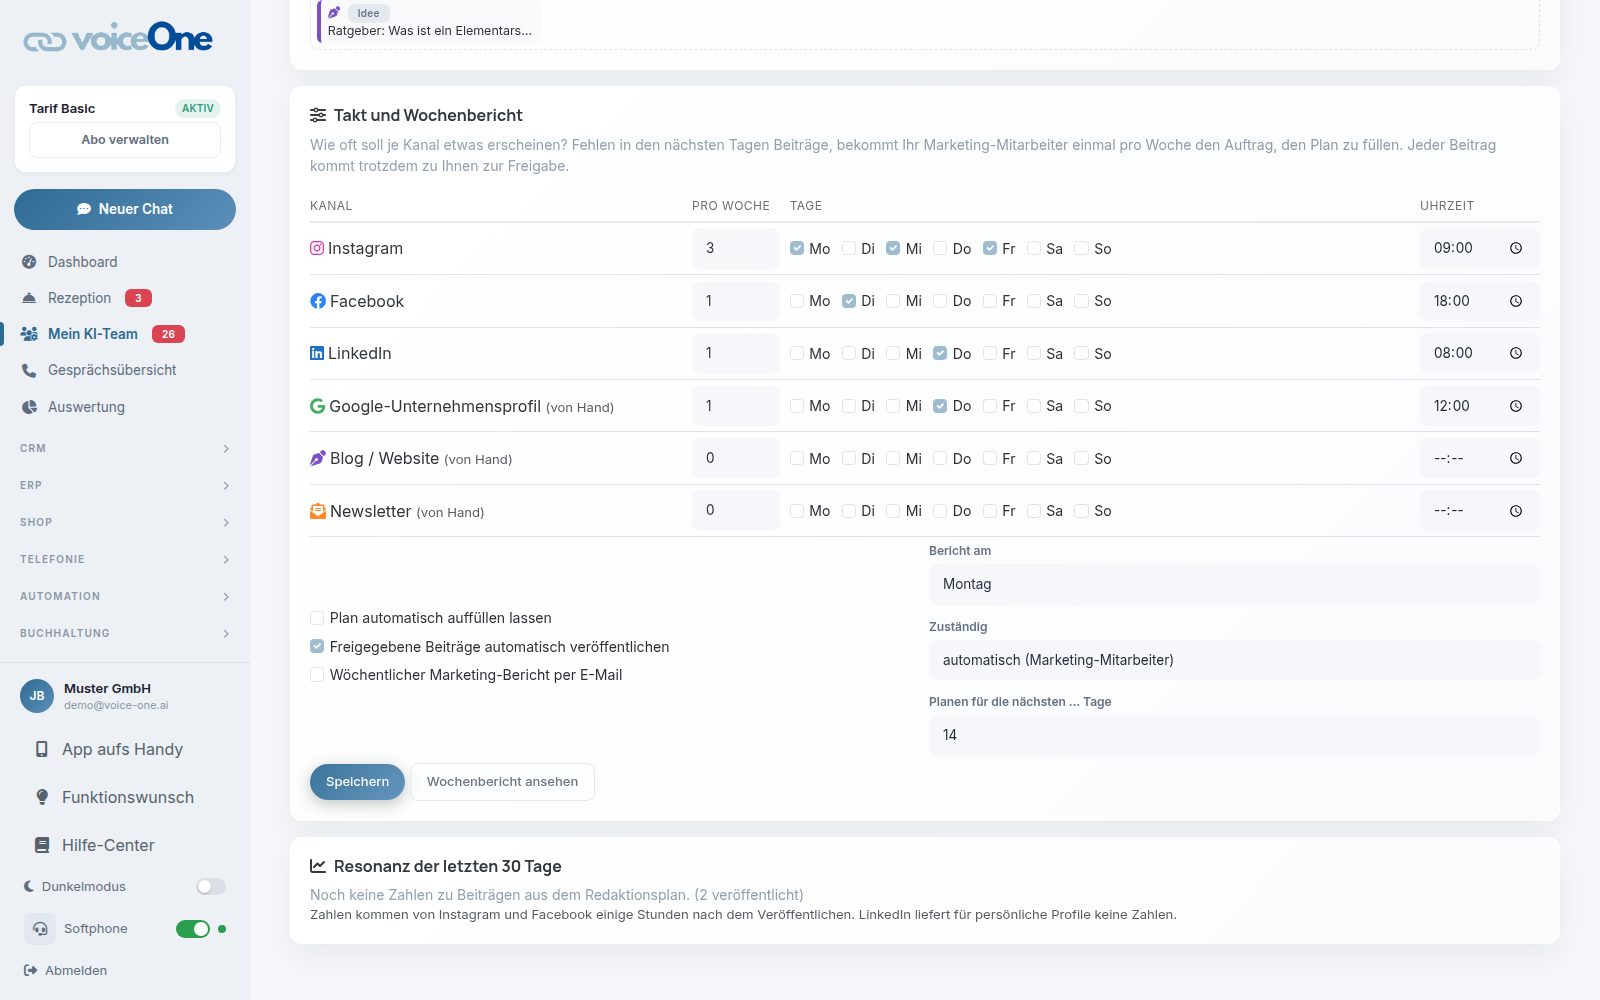Click the Blog / Website pen icon
This screenshot has height=1000, width=1600.
(318, 458)
